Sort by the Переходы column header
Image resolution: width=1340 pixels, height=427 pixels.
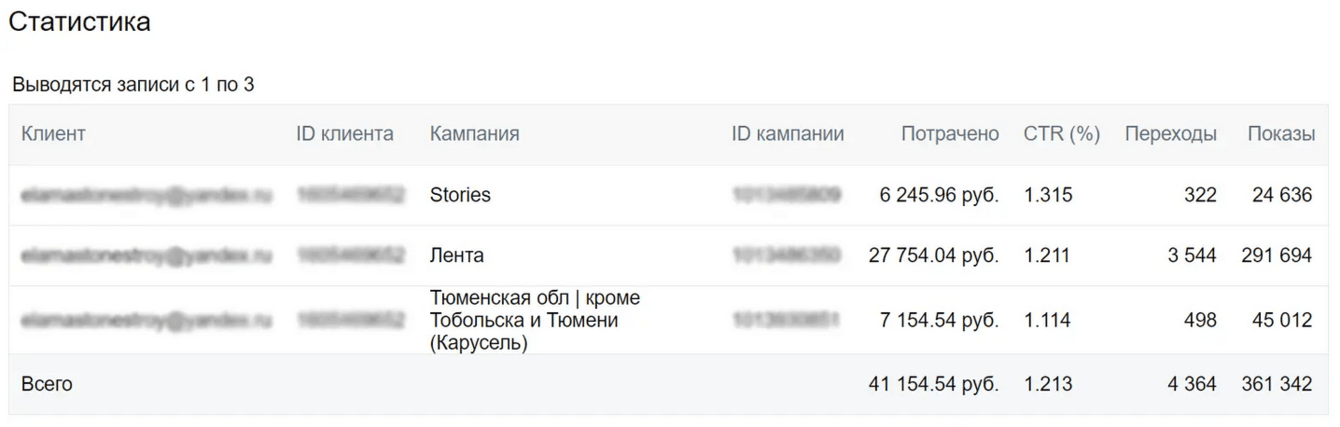(x=1171, y=134)
